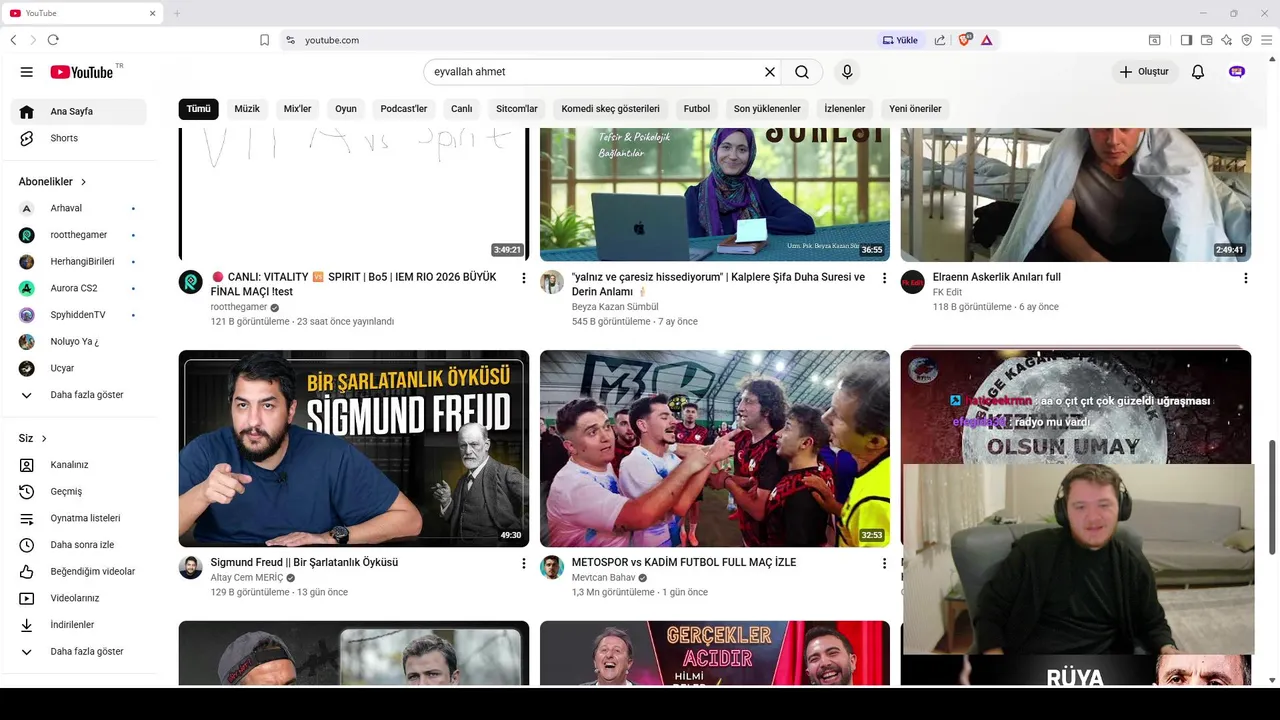Clear the search box text
Screen dimensions: 1280x720
pos(770,72)
